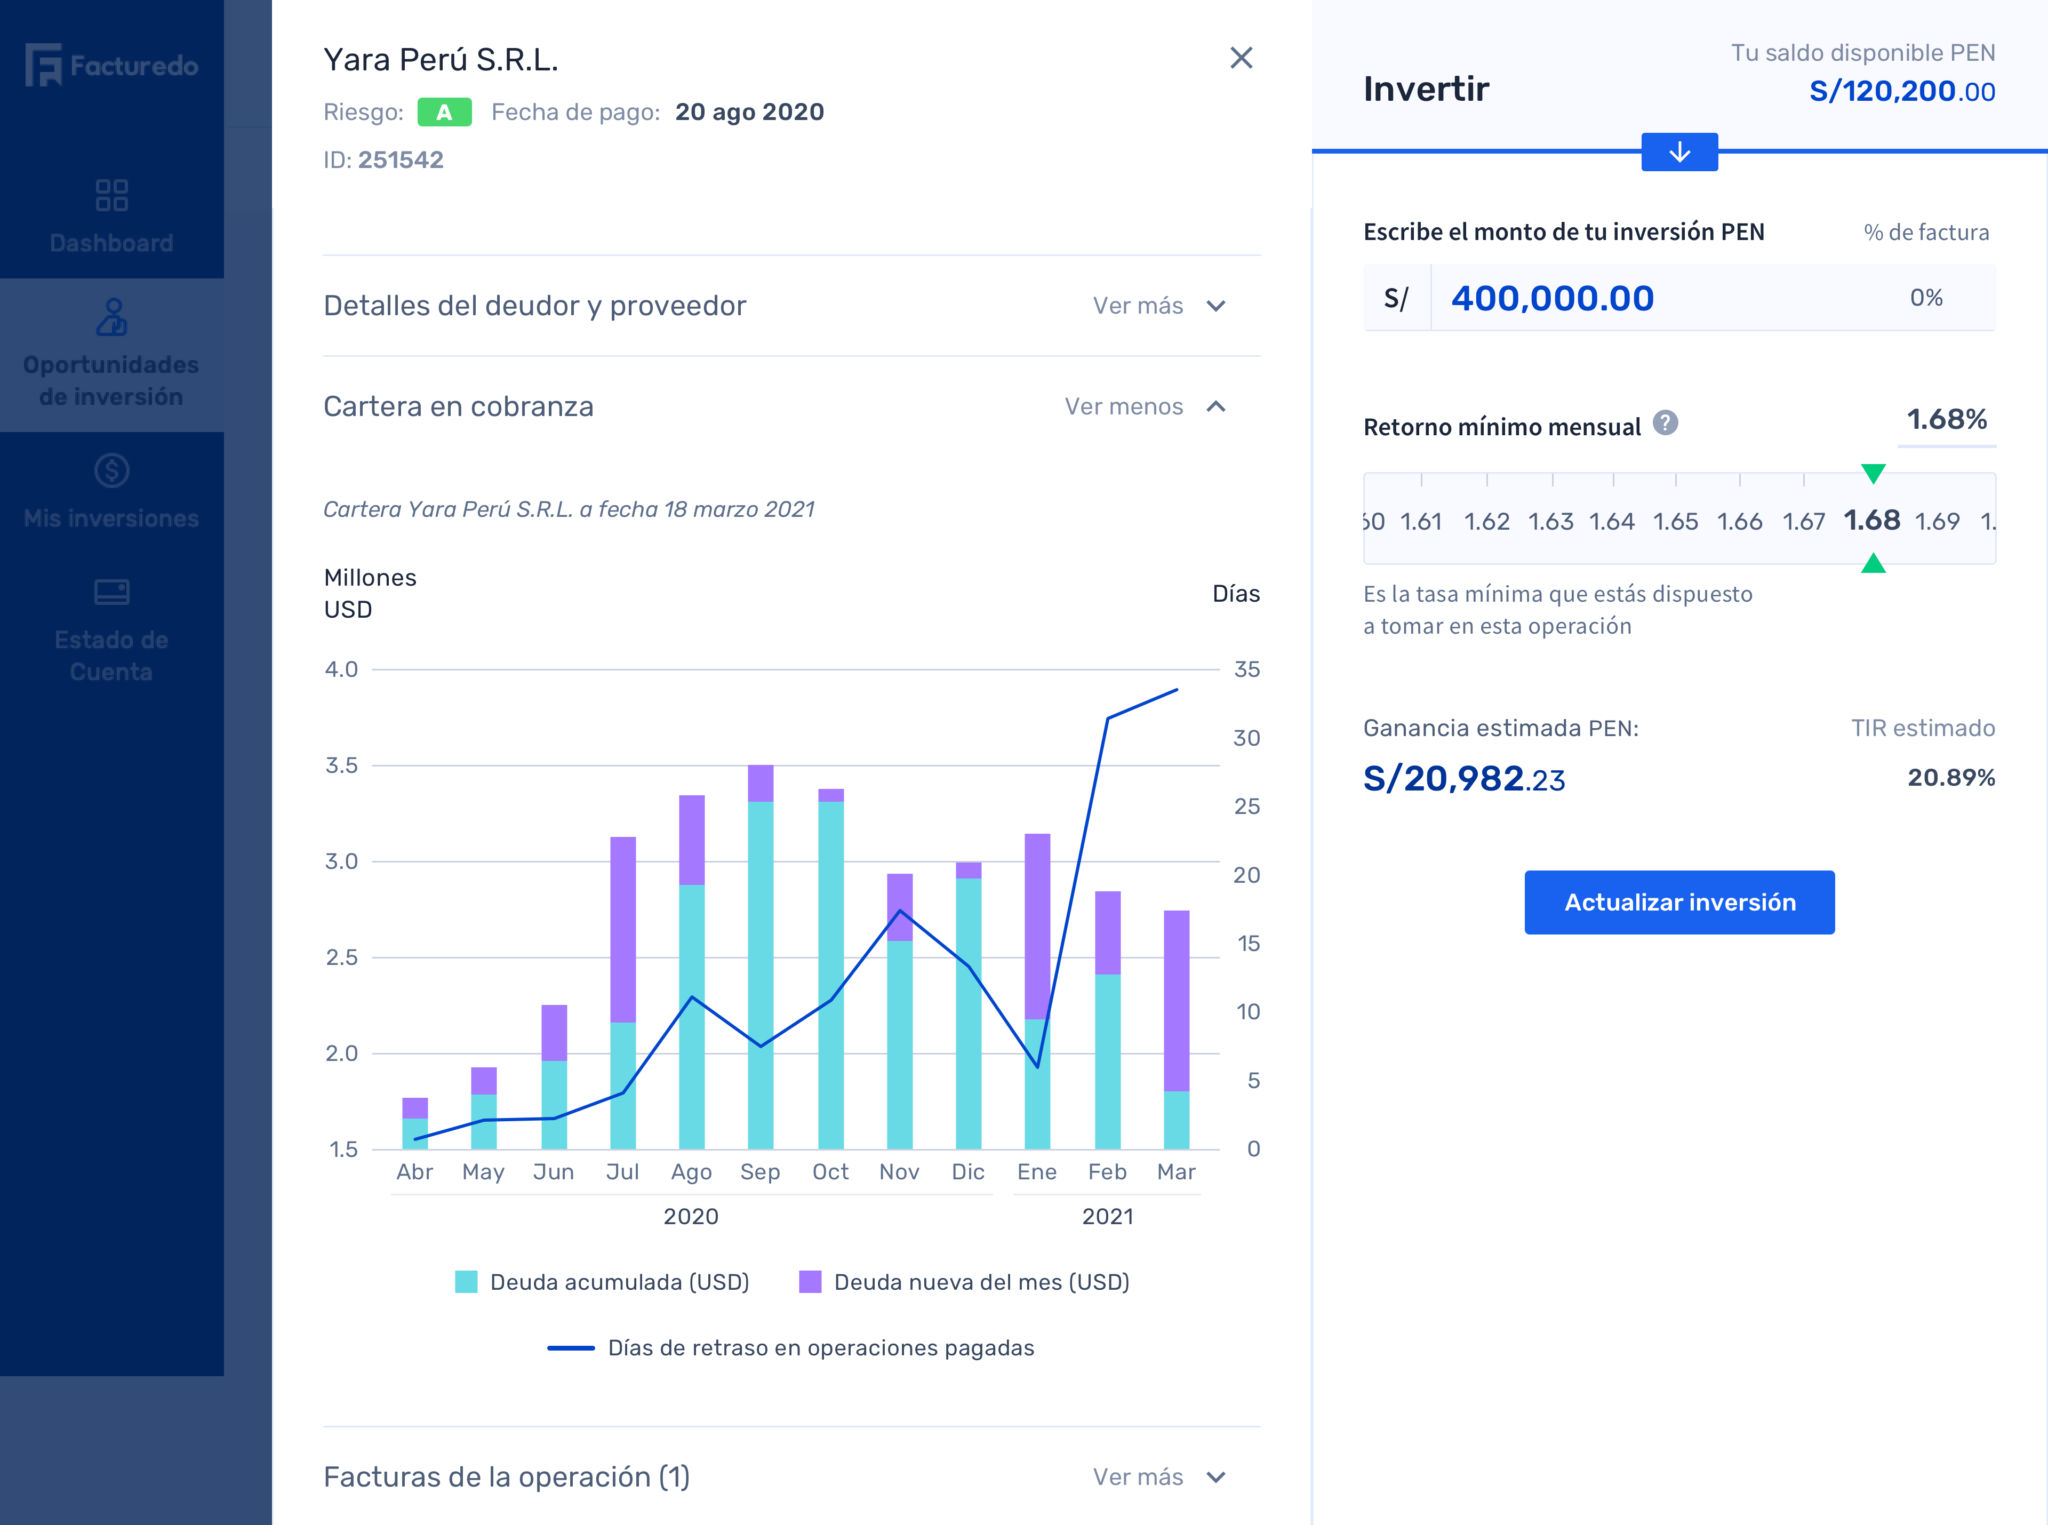Click Ver menos for Cartera en cobranza

(x=1123, y=406)
